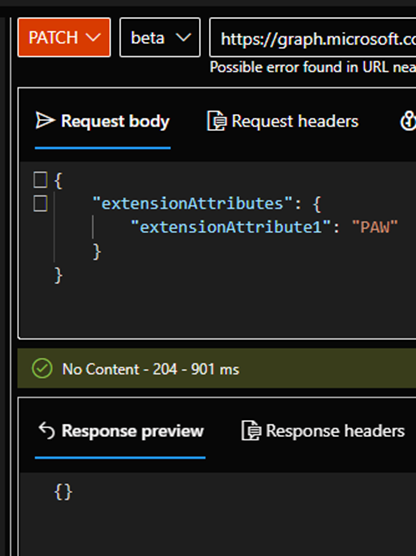Click the Request headers document icon
The width and height of the screenshot is (416, 556).
click(x=216, y=121)
